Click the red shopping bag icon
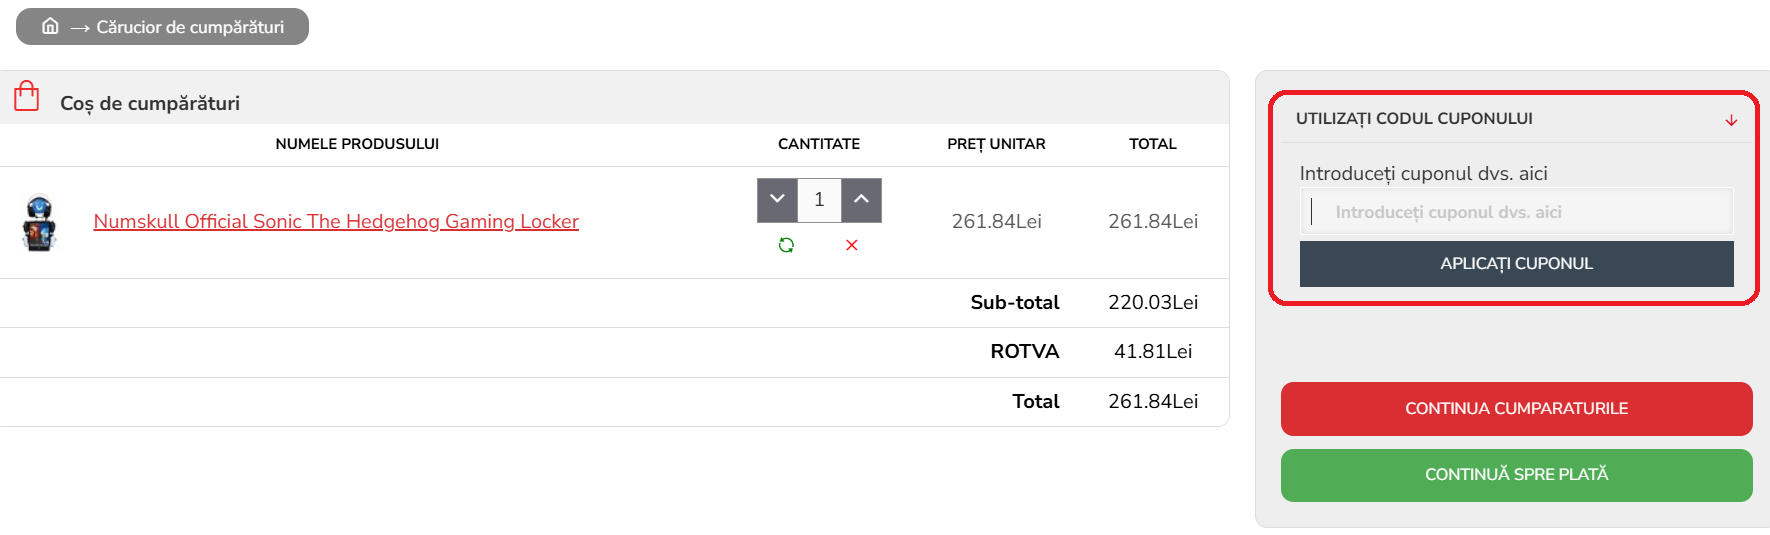Screen dimensions: 1770x535 [27, 97]
